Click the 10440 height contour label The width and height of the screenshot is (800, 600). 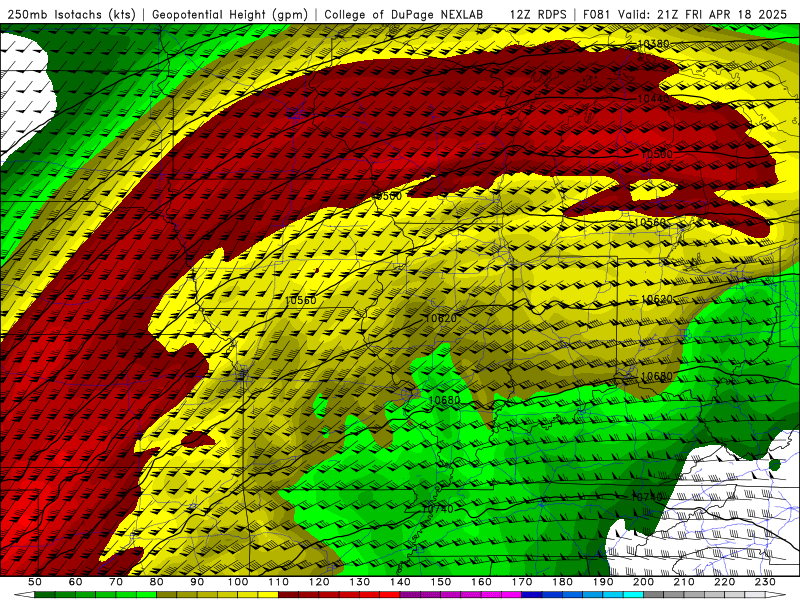(654, 98)
